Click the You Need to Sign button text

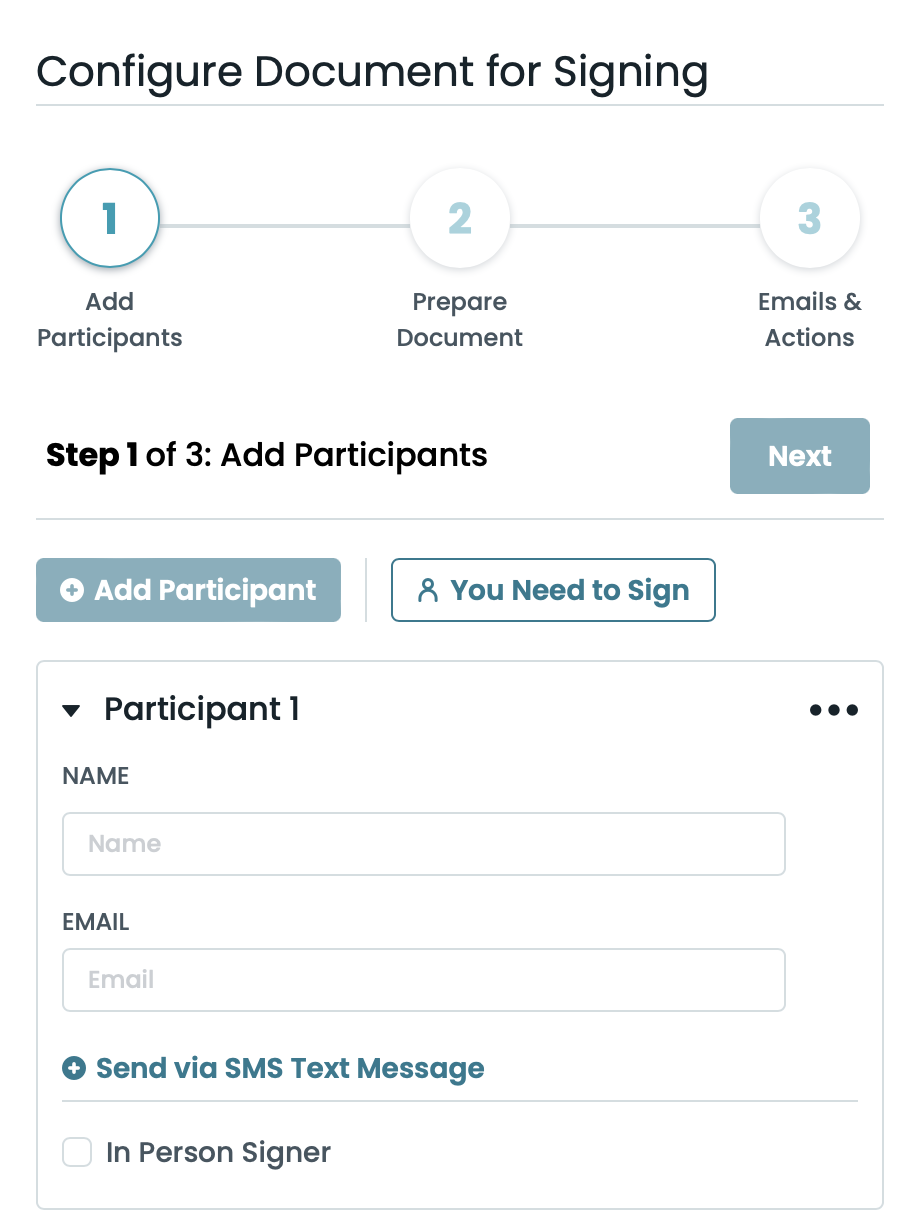click(569, 591)
